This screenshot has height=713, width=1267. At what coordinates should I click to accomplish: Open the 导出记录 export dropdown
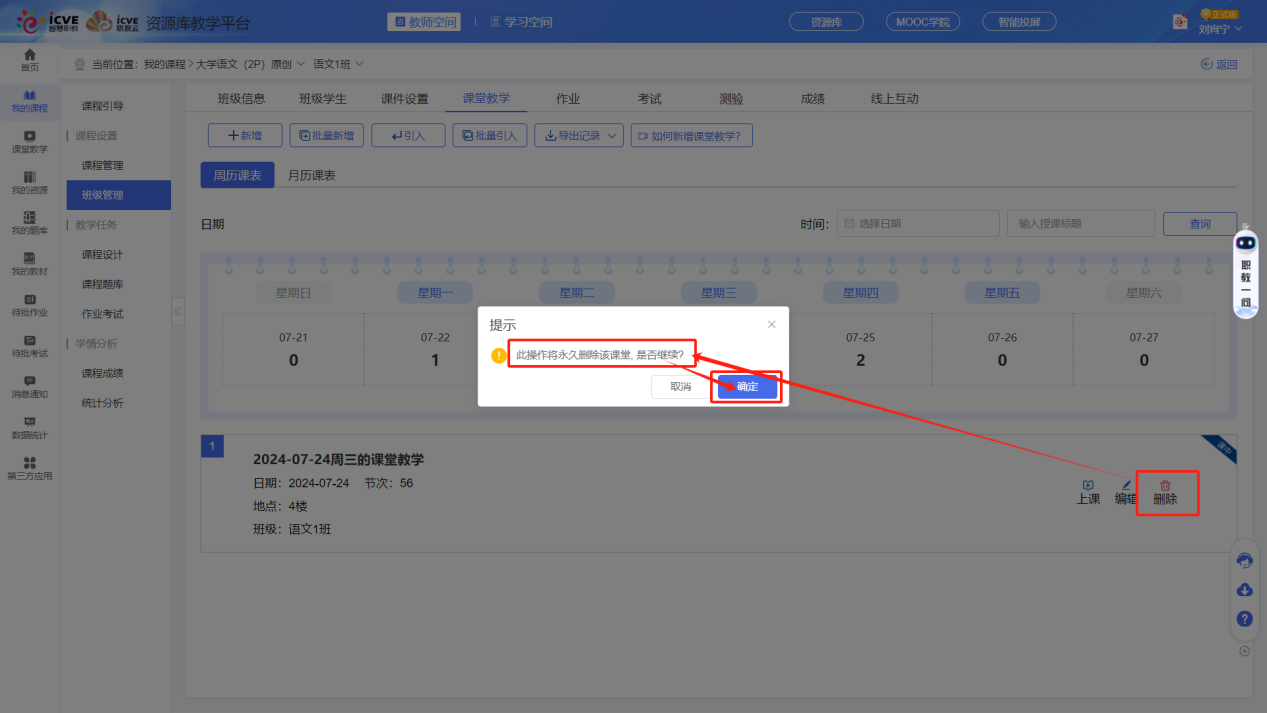[578, 135]
